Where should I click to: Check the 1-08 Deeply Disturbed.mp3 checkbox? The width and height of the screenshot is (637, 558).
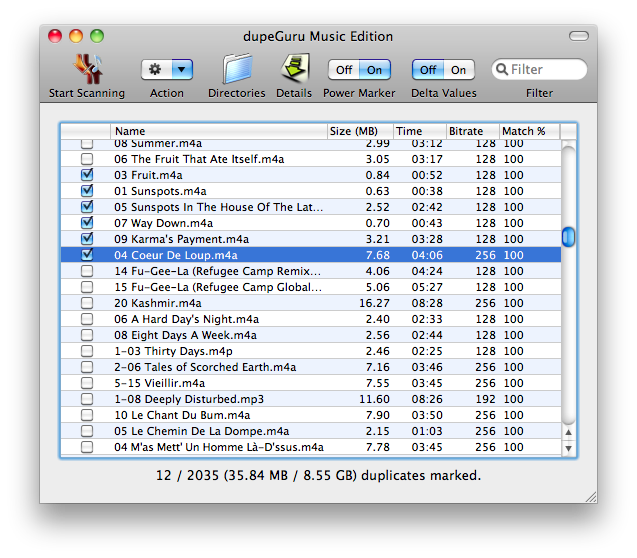(87, 399)
